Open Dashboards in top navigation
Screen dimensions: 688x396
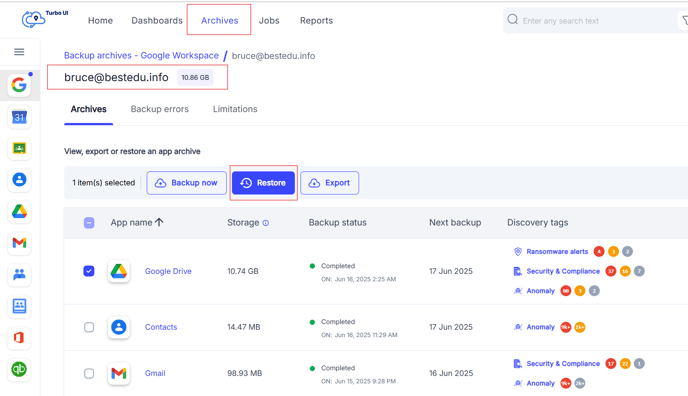(157, 20)
